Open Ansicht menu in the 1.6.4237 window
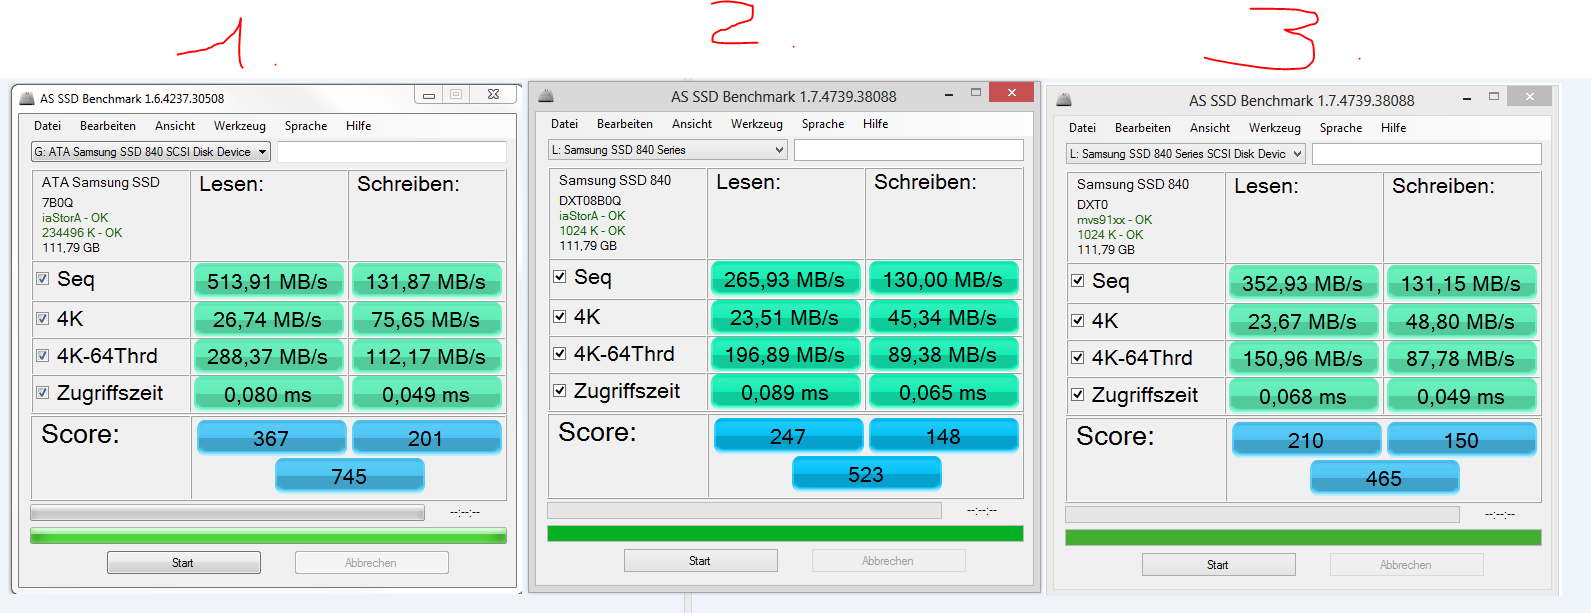Viewport: 1591px width, 613px height. tap(175, 126)
